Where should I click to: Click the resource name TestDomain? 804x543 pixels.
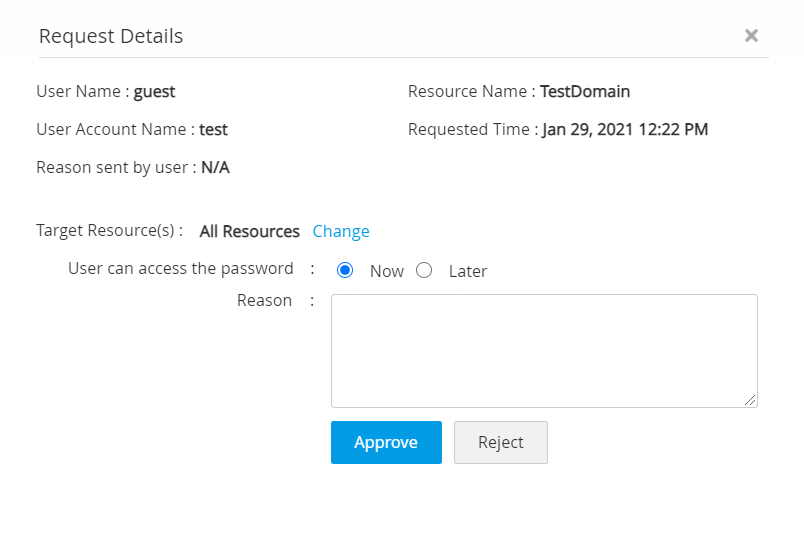[x=585, y=91]
